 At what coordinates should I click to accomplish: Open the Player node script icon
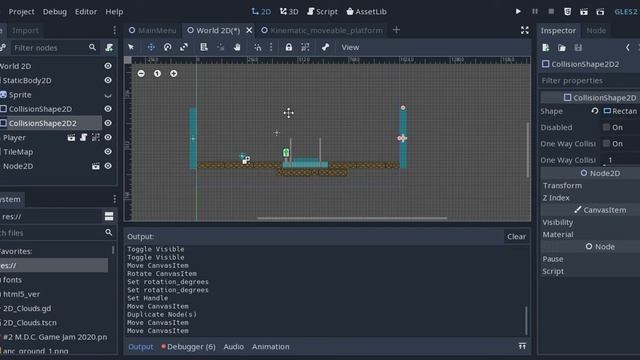(84, 138)
